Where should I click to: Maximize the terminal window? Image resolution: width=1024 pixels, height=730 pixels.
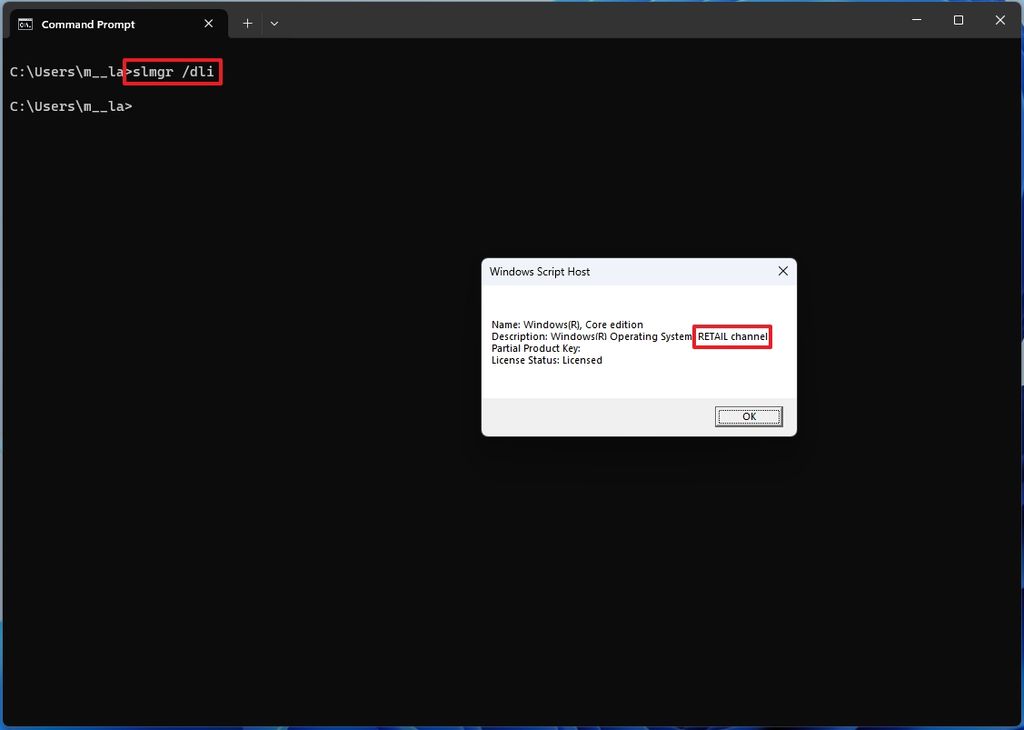(x=958, y=20)
